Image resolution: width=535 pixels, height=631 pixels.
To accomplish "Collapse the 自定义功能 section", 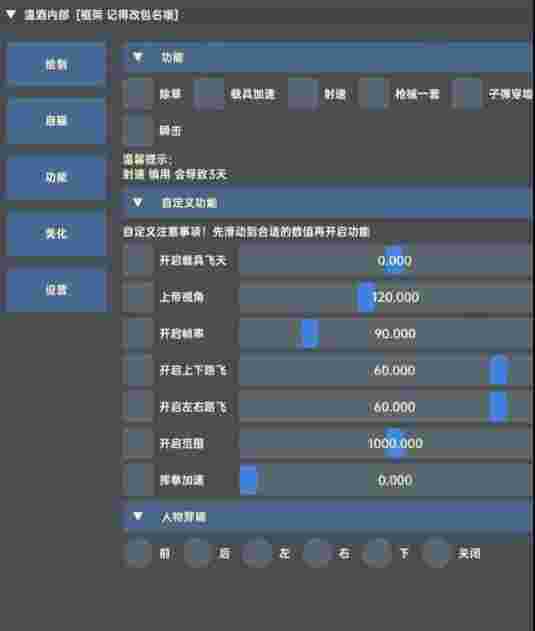I will pyautogui.click(x=138, y=202).
